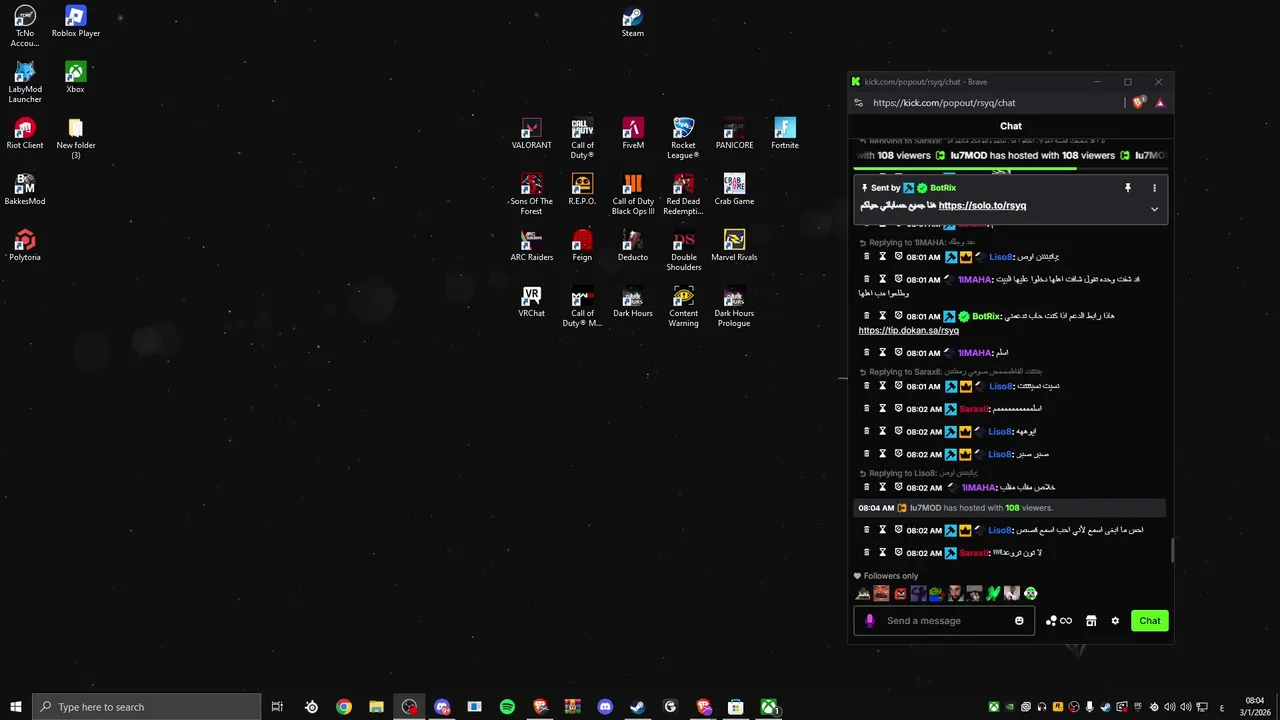The height and width of the screenshot is (720, 1280).
Task: Select the Call of Duty Black Ops III icon
Action: [x=633, y=194]
